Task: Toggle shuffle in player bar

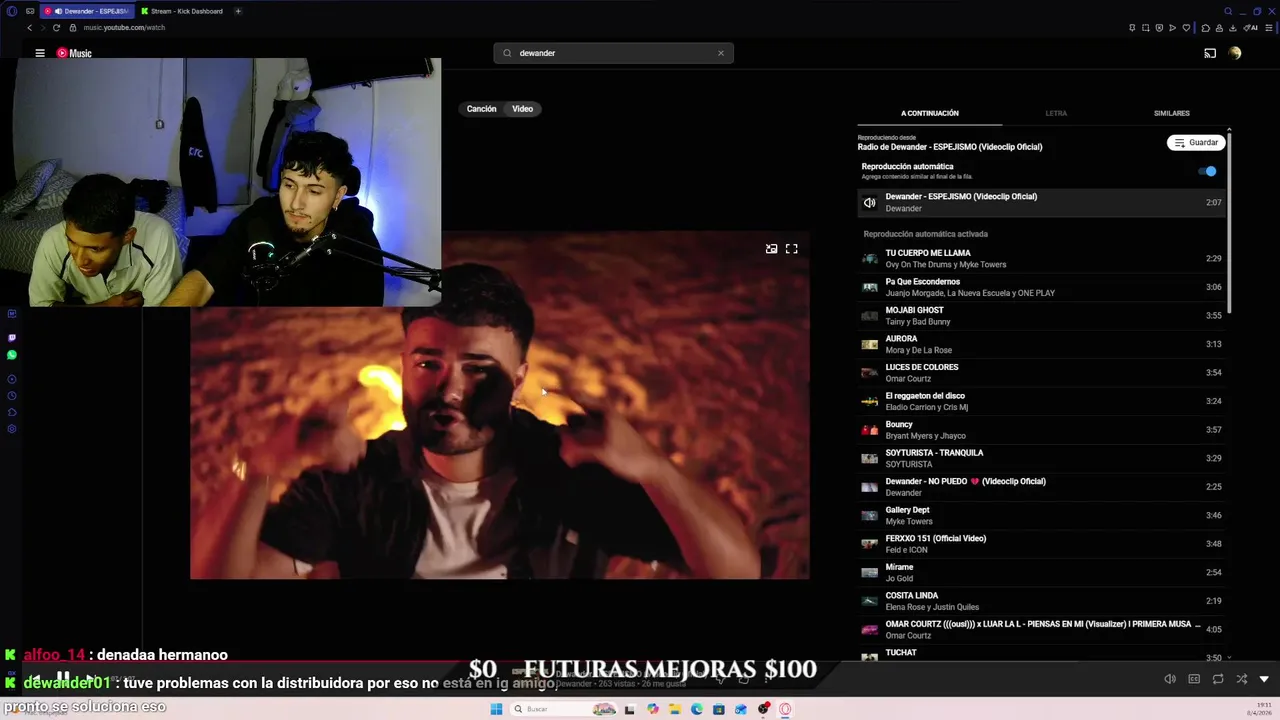Action: [1241, 679]
